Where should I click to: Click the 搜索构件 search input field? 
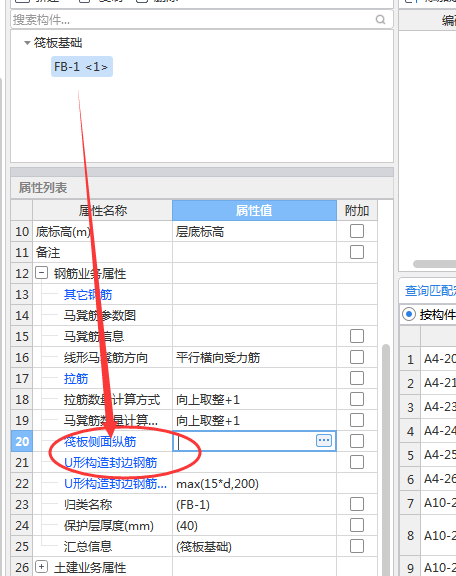pos(202,19)
